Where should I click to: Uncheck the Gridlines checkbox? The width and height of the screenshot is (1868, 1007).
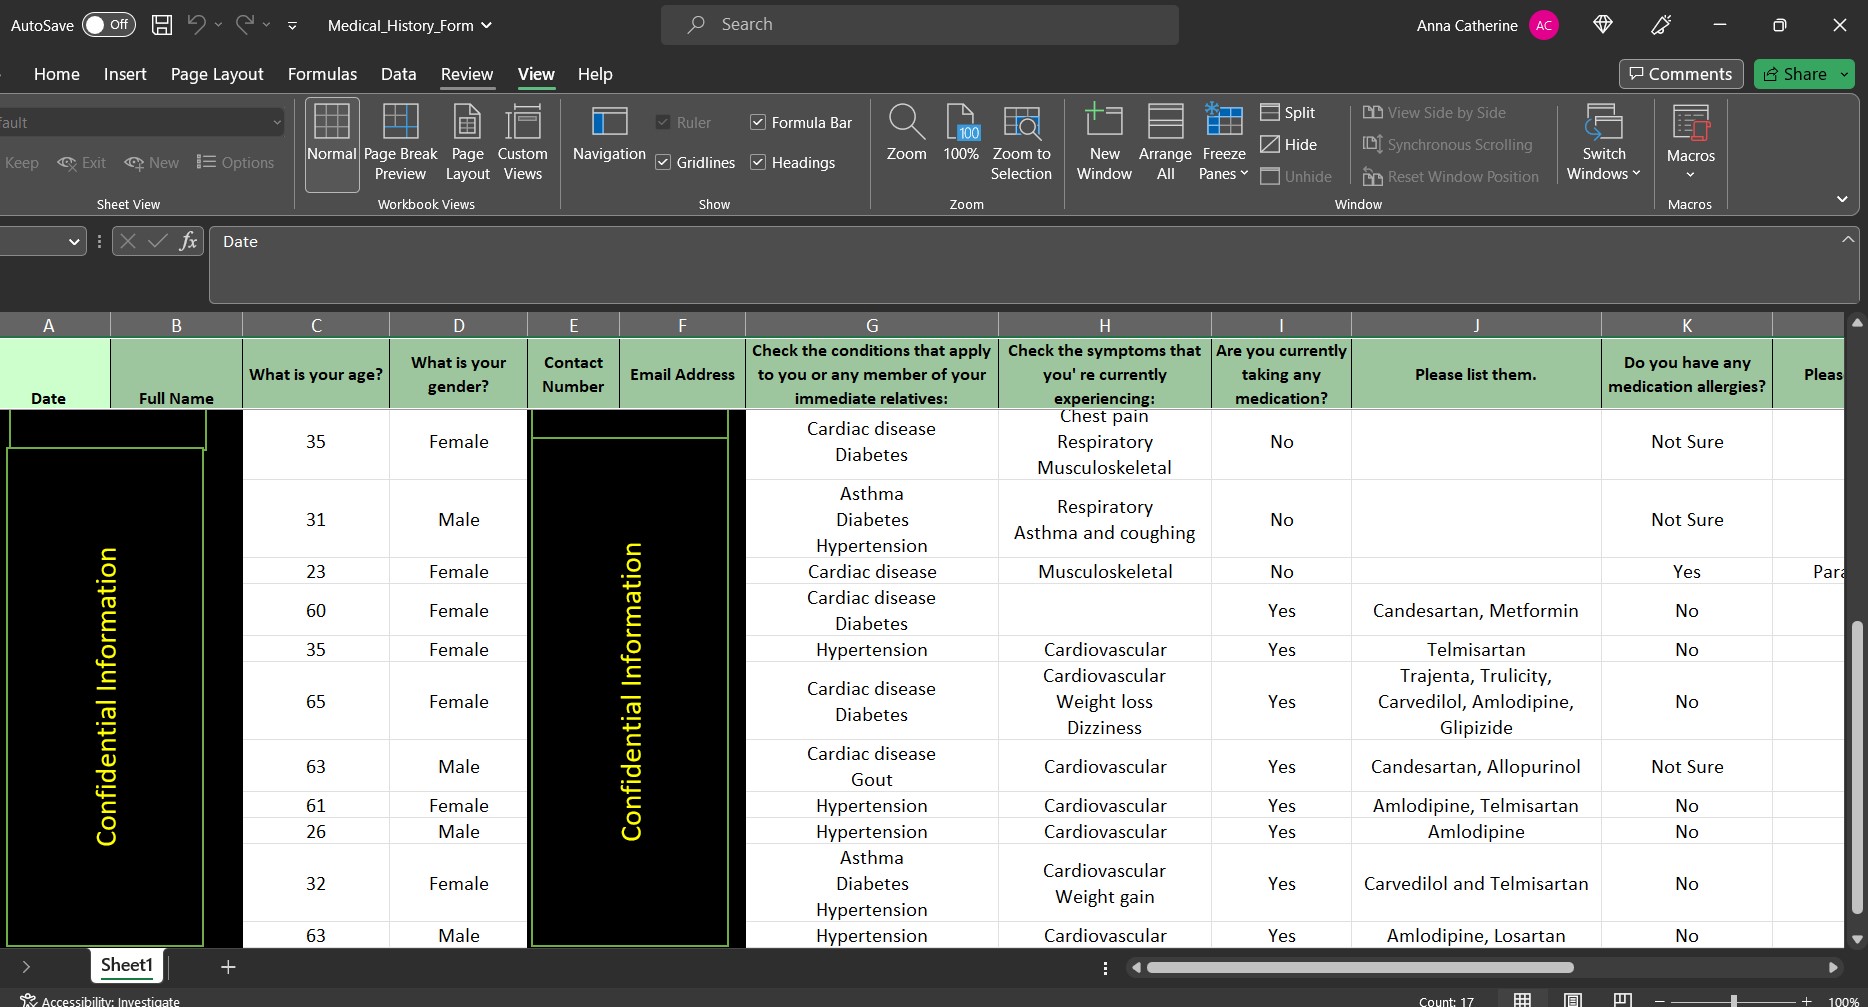pyautogui.click(x=663, y=162)
